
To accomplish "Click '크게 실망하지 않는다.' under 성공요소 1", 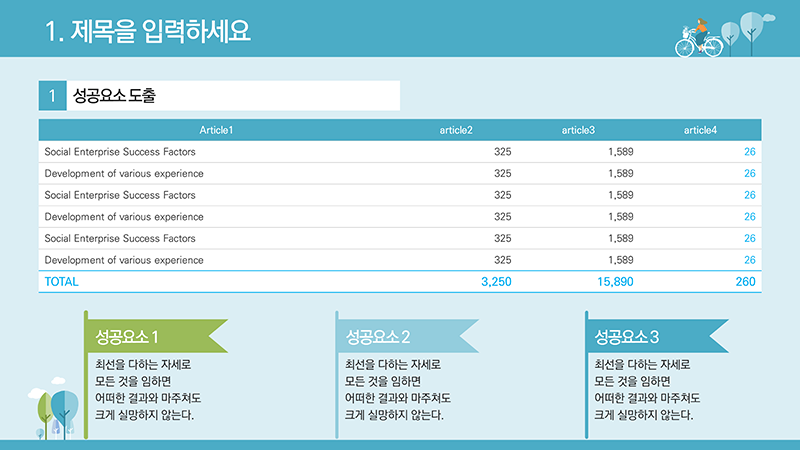I will click(x=144, y=415).
